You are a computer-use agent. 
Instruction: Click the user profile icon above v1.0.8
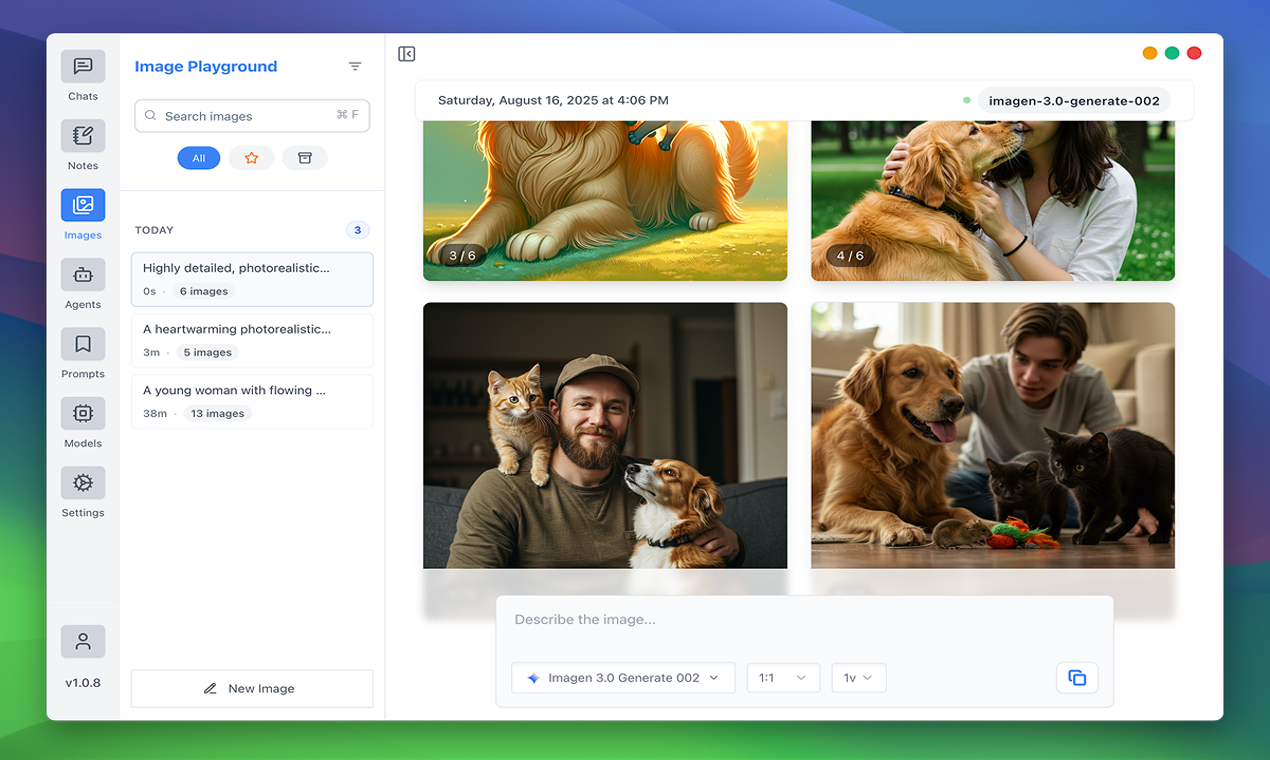(x=82, y=641)
